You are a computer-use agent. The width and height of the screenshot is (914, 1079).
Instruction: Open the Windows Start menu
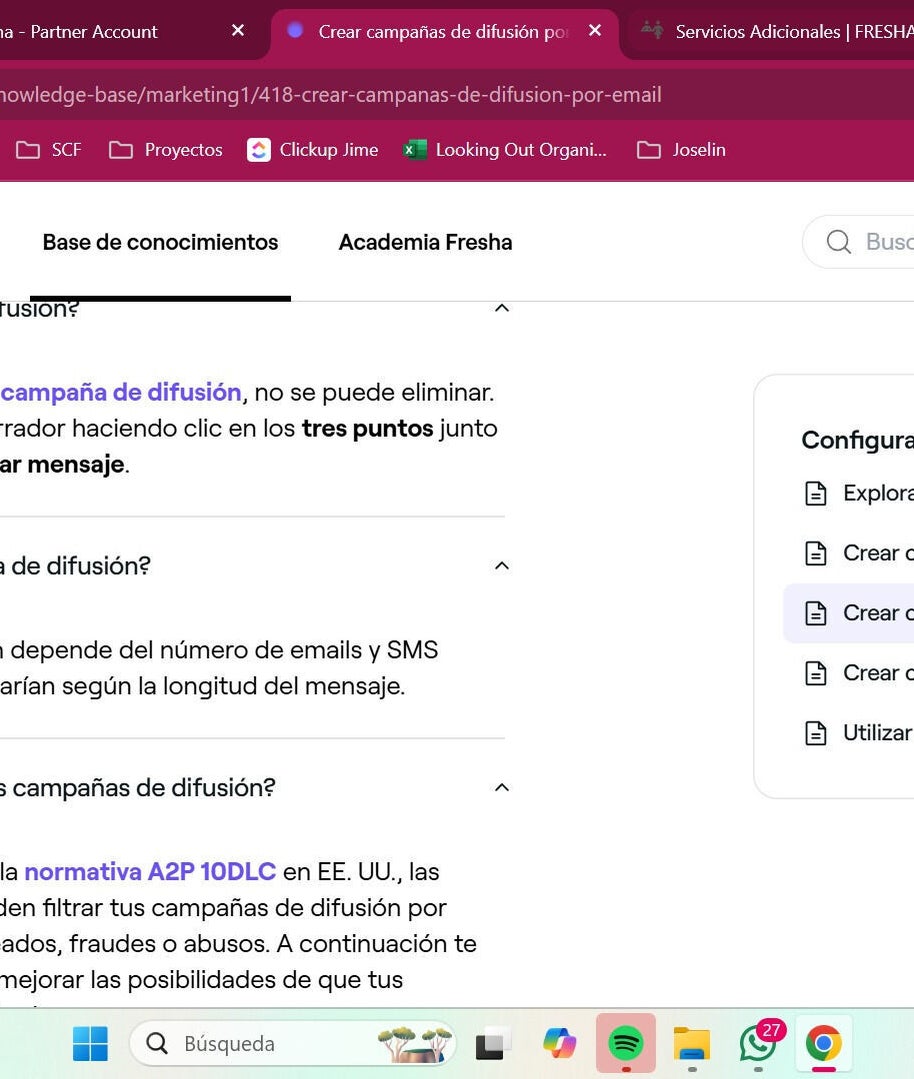coord(90,1043)
